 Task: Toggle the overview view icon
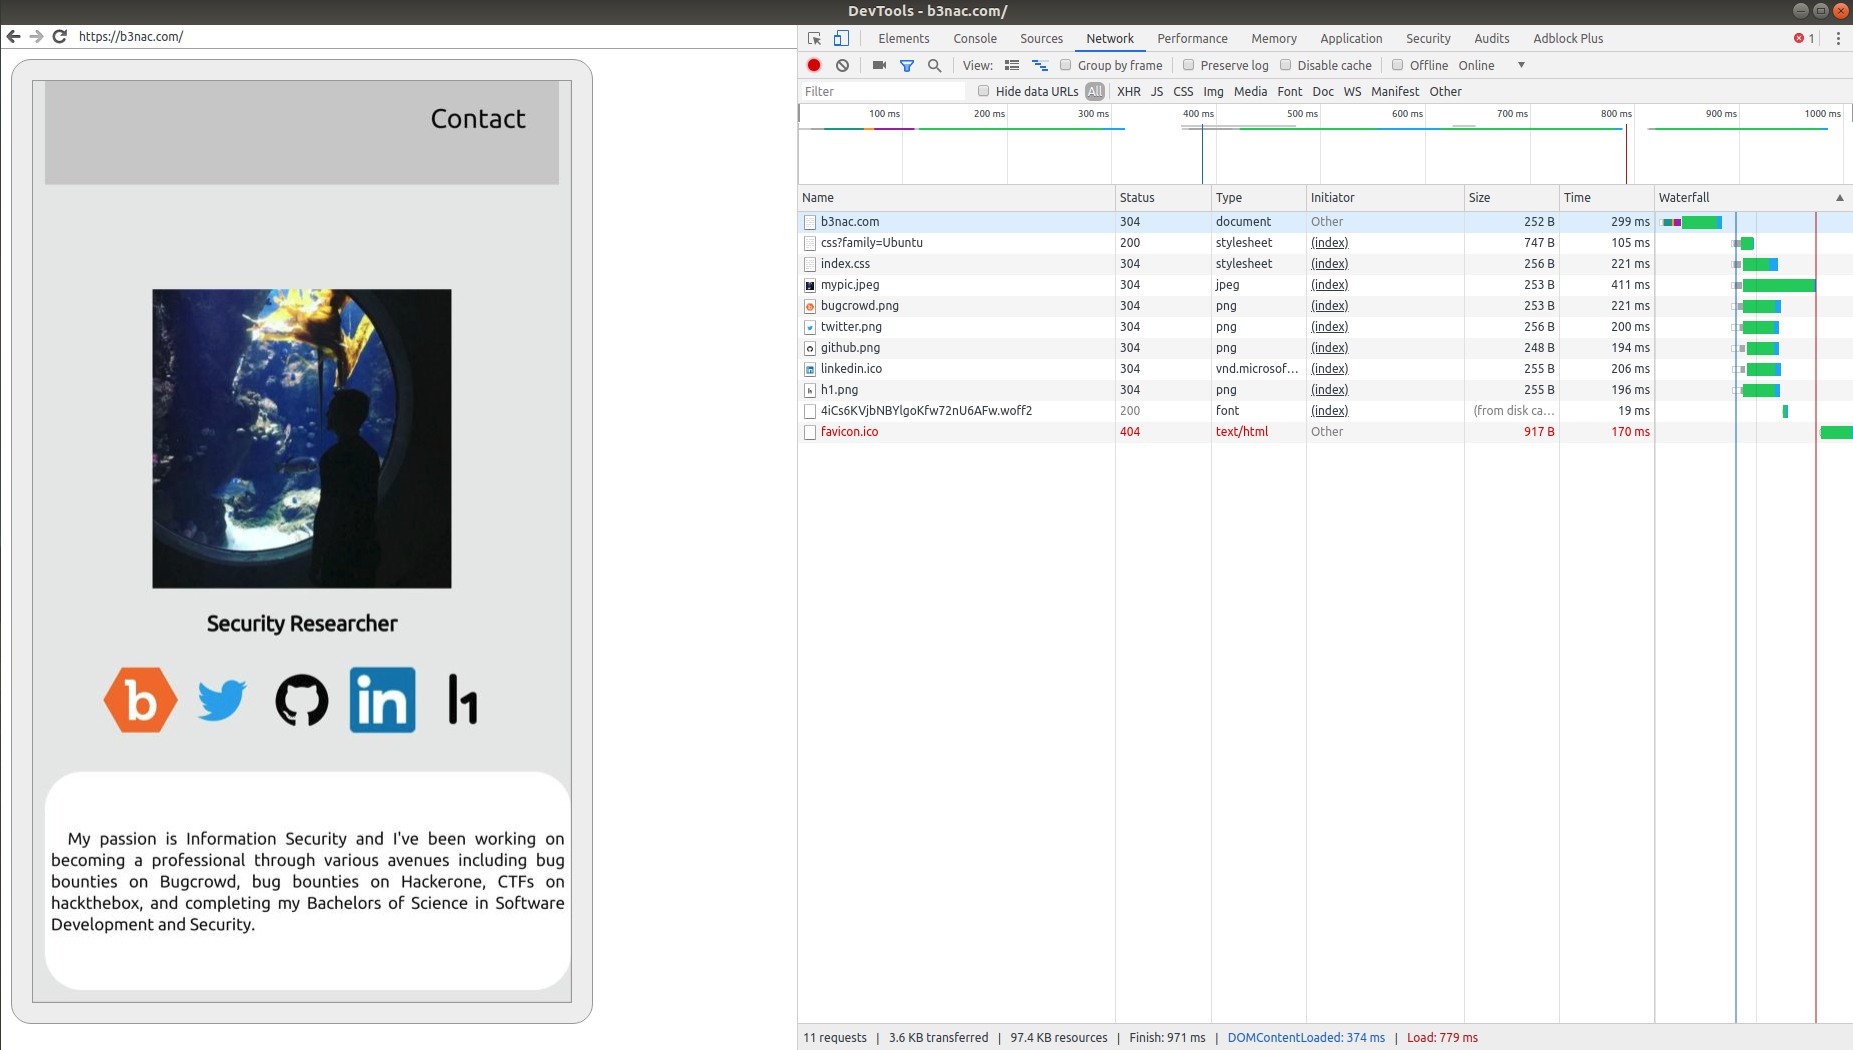(x=1040, y=65)
